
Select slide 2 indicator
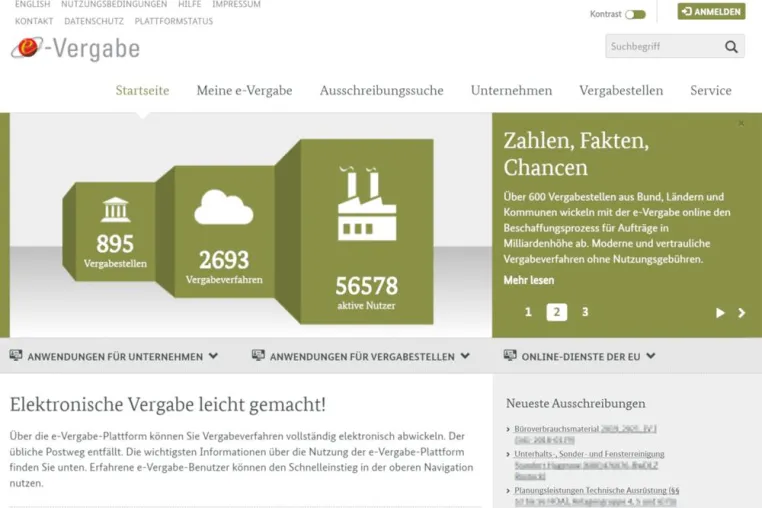pyautogui.click(x=557, y=312)
